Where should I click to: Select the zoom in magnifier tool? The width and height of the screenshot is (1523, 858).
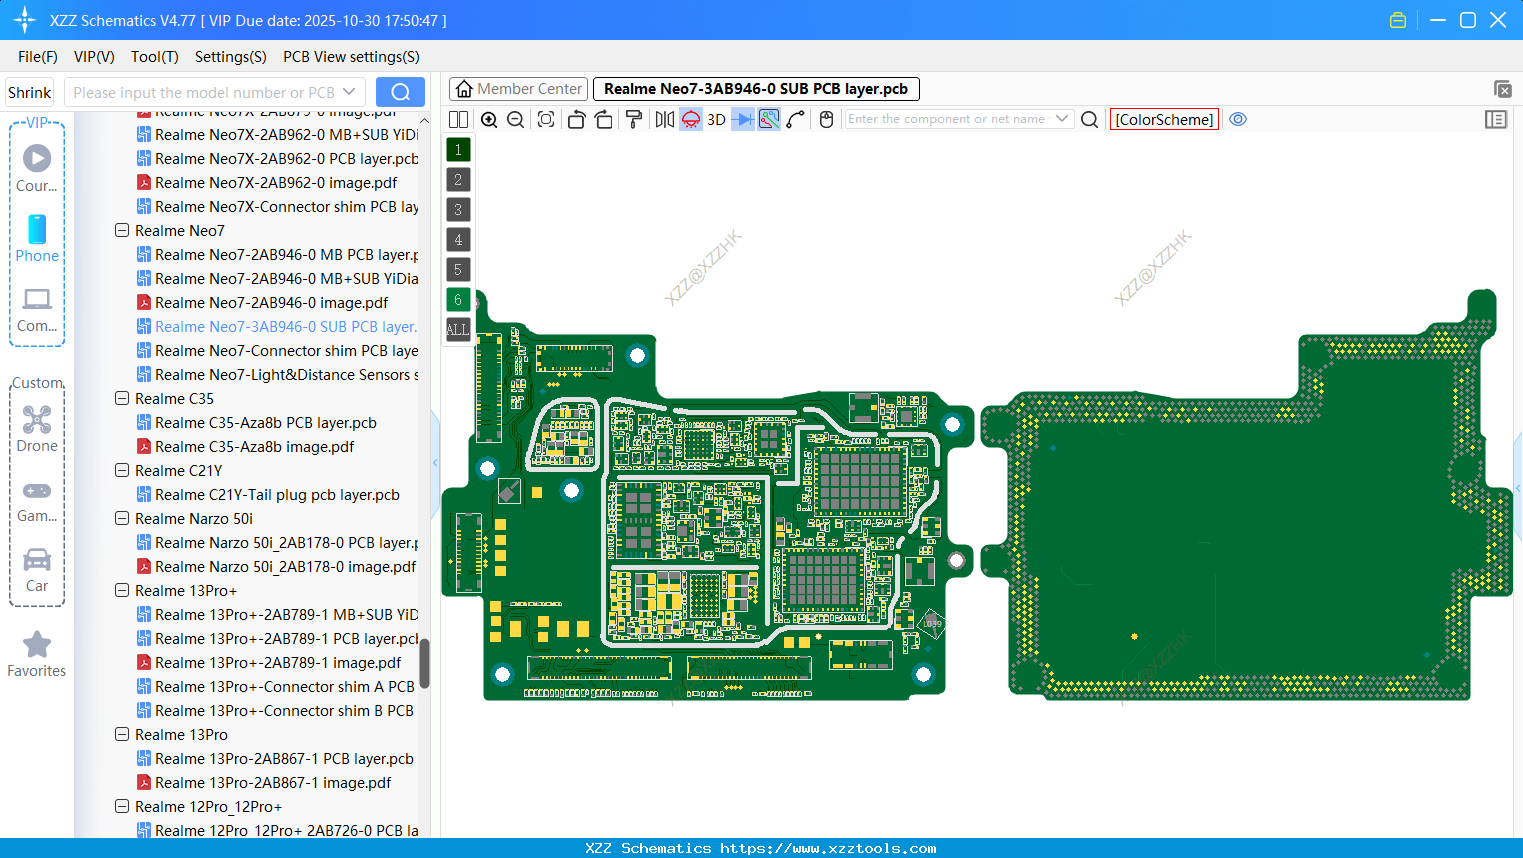[x=489, y=119]
